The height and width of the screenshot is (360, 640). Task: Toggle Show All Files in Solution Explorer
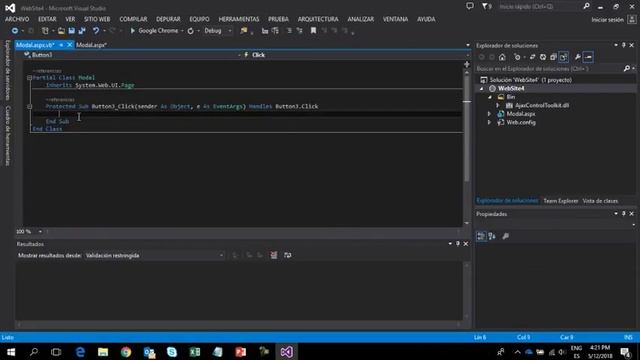tap(564, 57)
